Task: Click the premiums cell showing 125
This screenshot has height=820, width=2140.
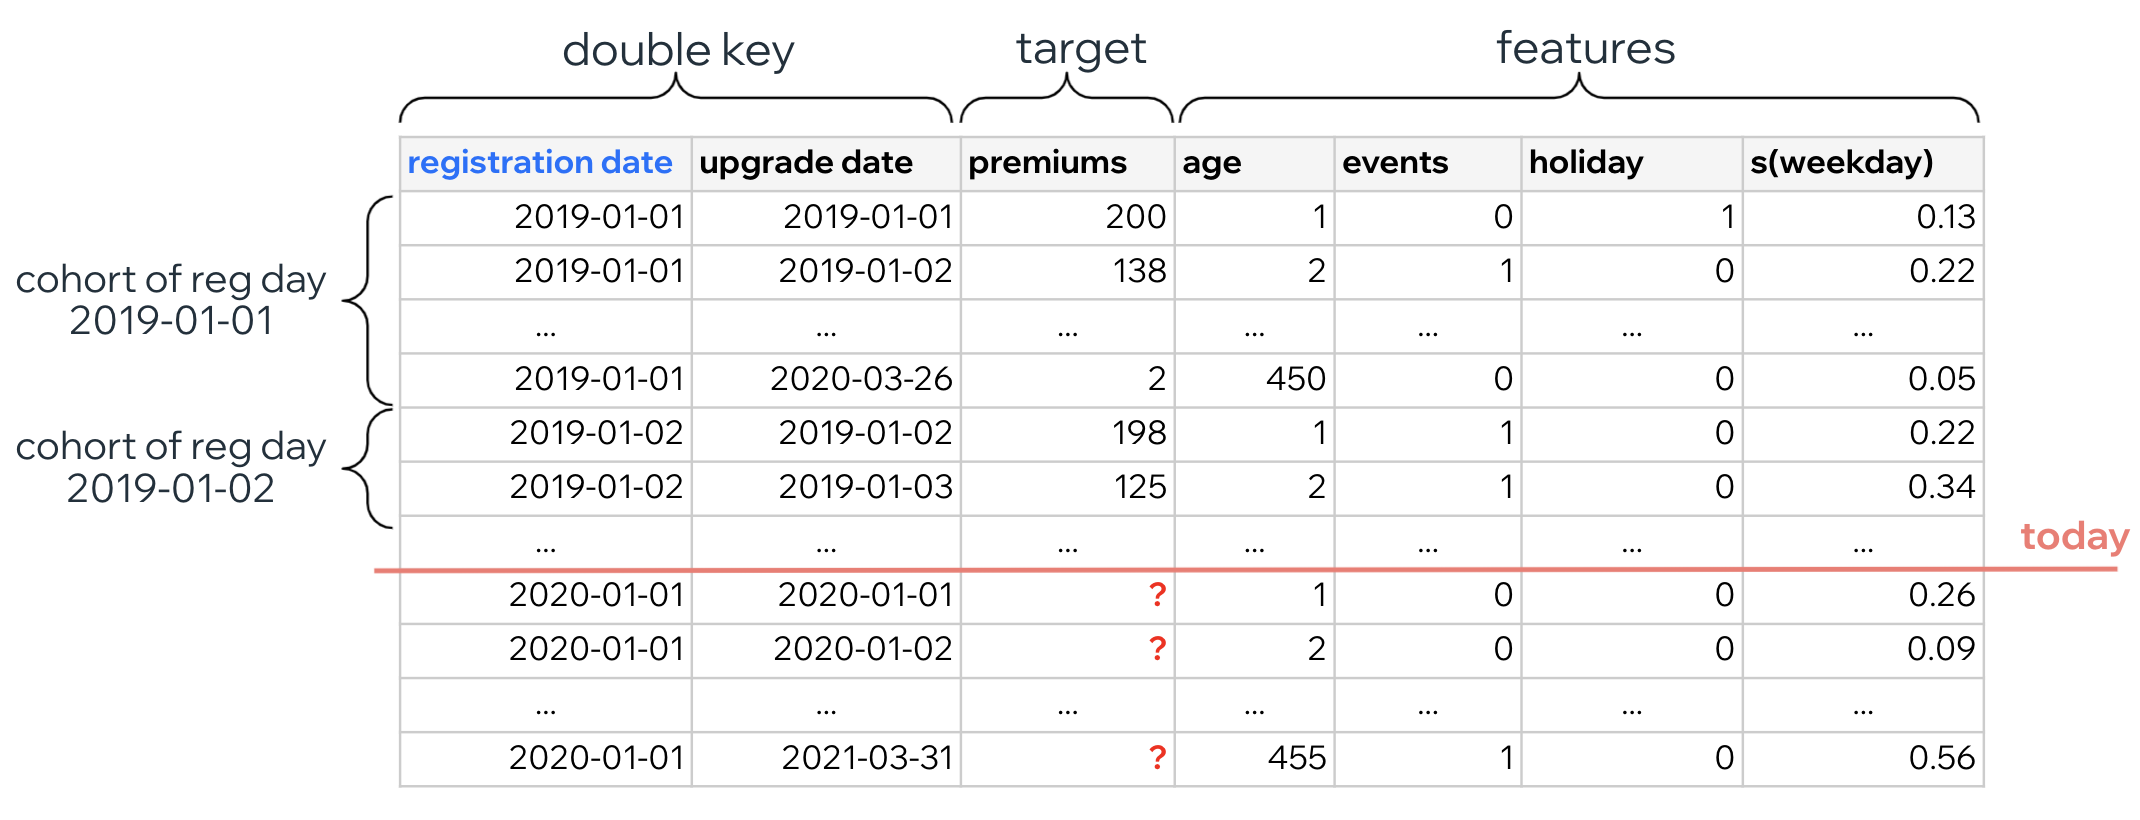Action: click(1140, 487)
